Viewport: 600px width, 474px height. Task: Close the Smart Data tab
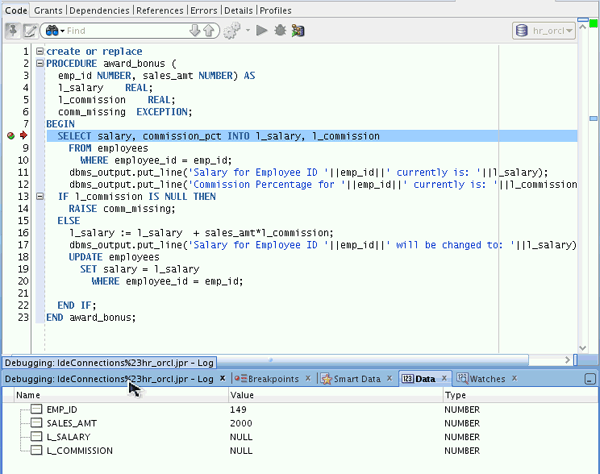[388, 379]
